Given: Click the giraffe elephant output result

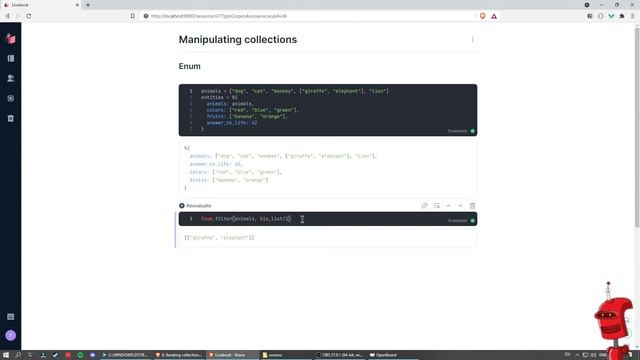Looking at the screenshot, I should pos(219,238).
